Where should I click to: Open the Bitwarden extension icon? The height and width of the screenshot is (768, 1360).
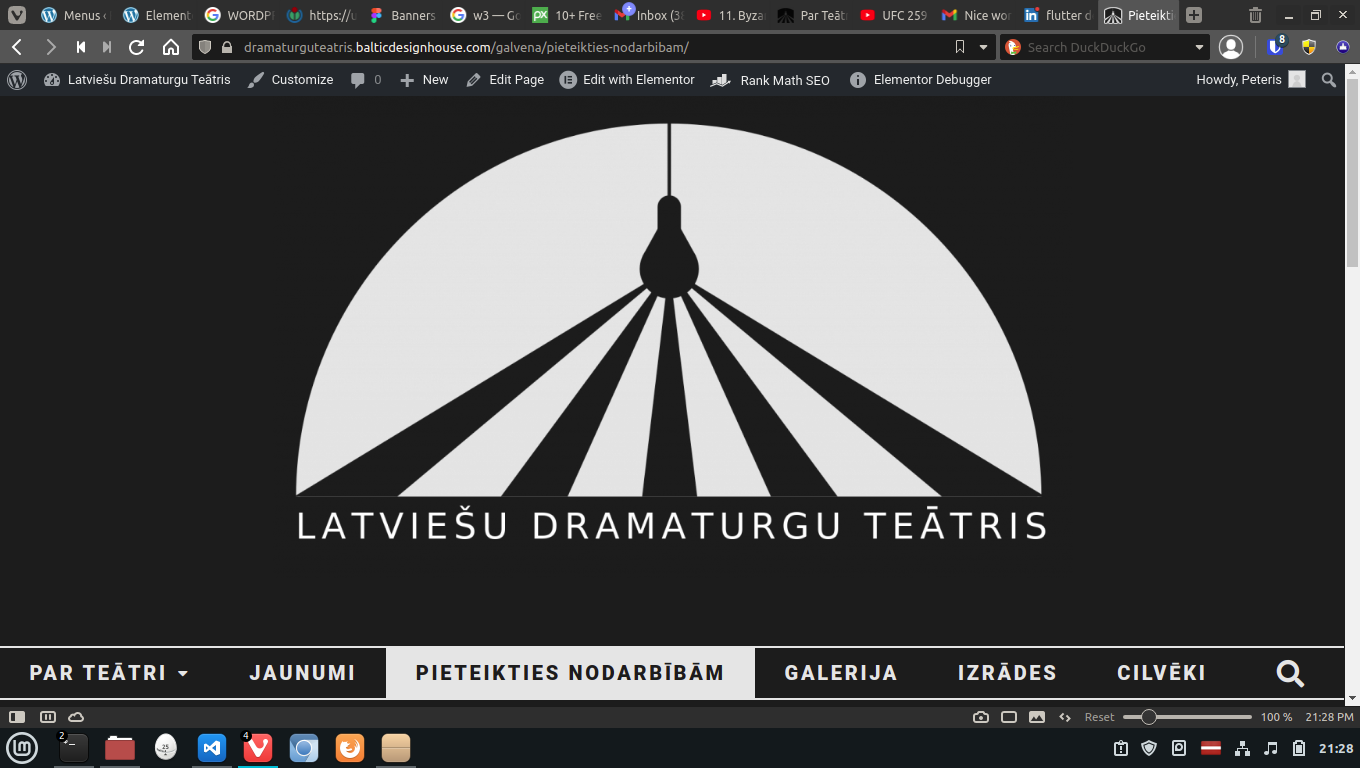coord(1275,47)
